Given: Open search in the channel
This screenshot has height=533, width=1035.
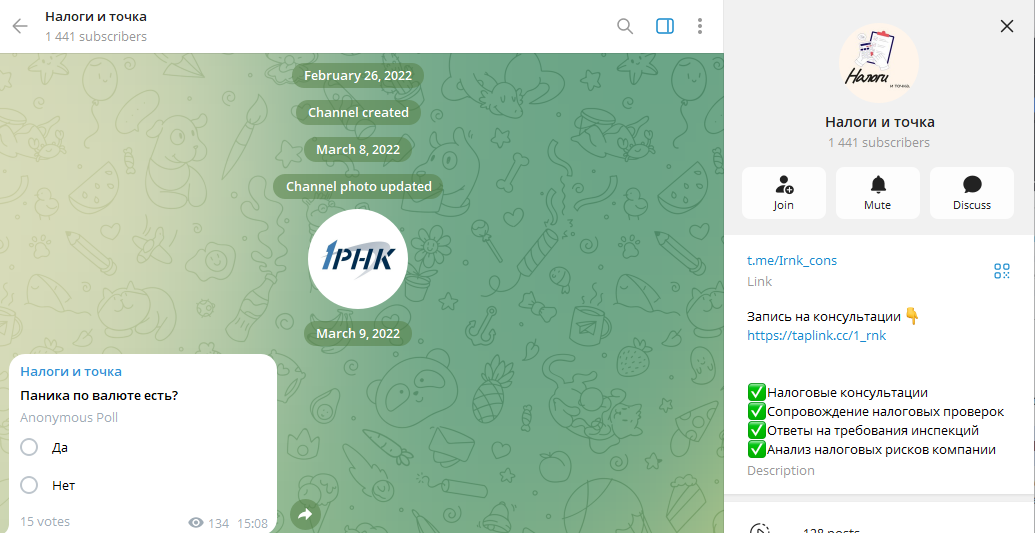Looking at the screenshot, I should (x=625, y=26).
